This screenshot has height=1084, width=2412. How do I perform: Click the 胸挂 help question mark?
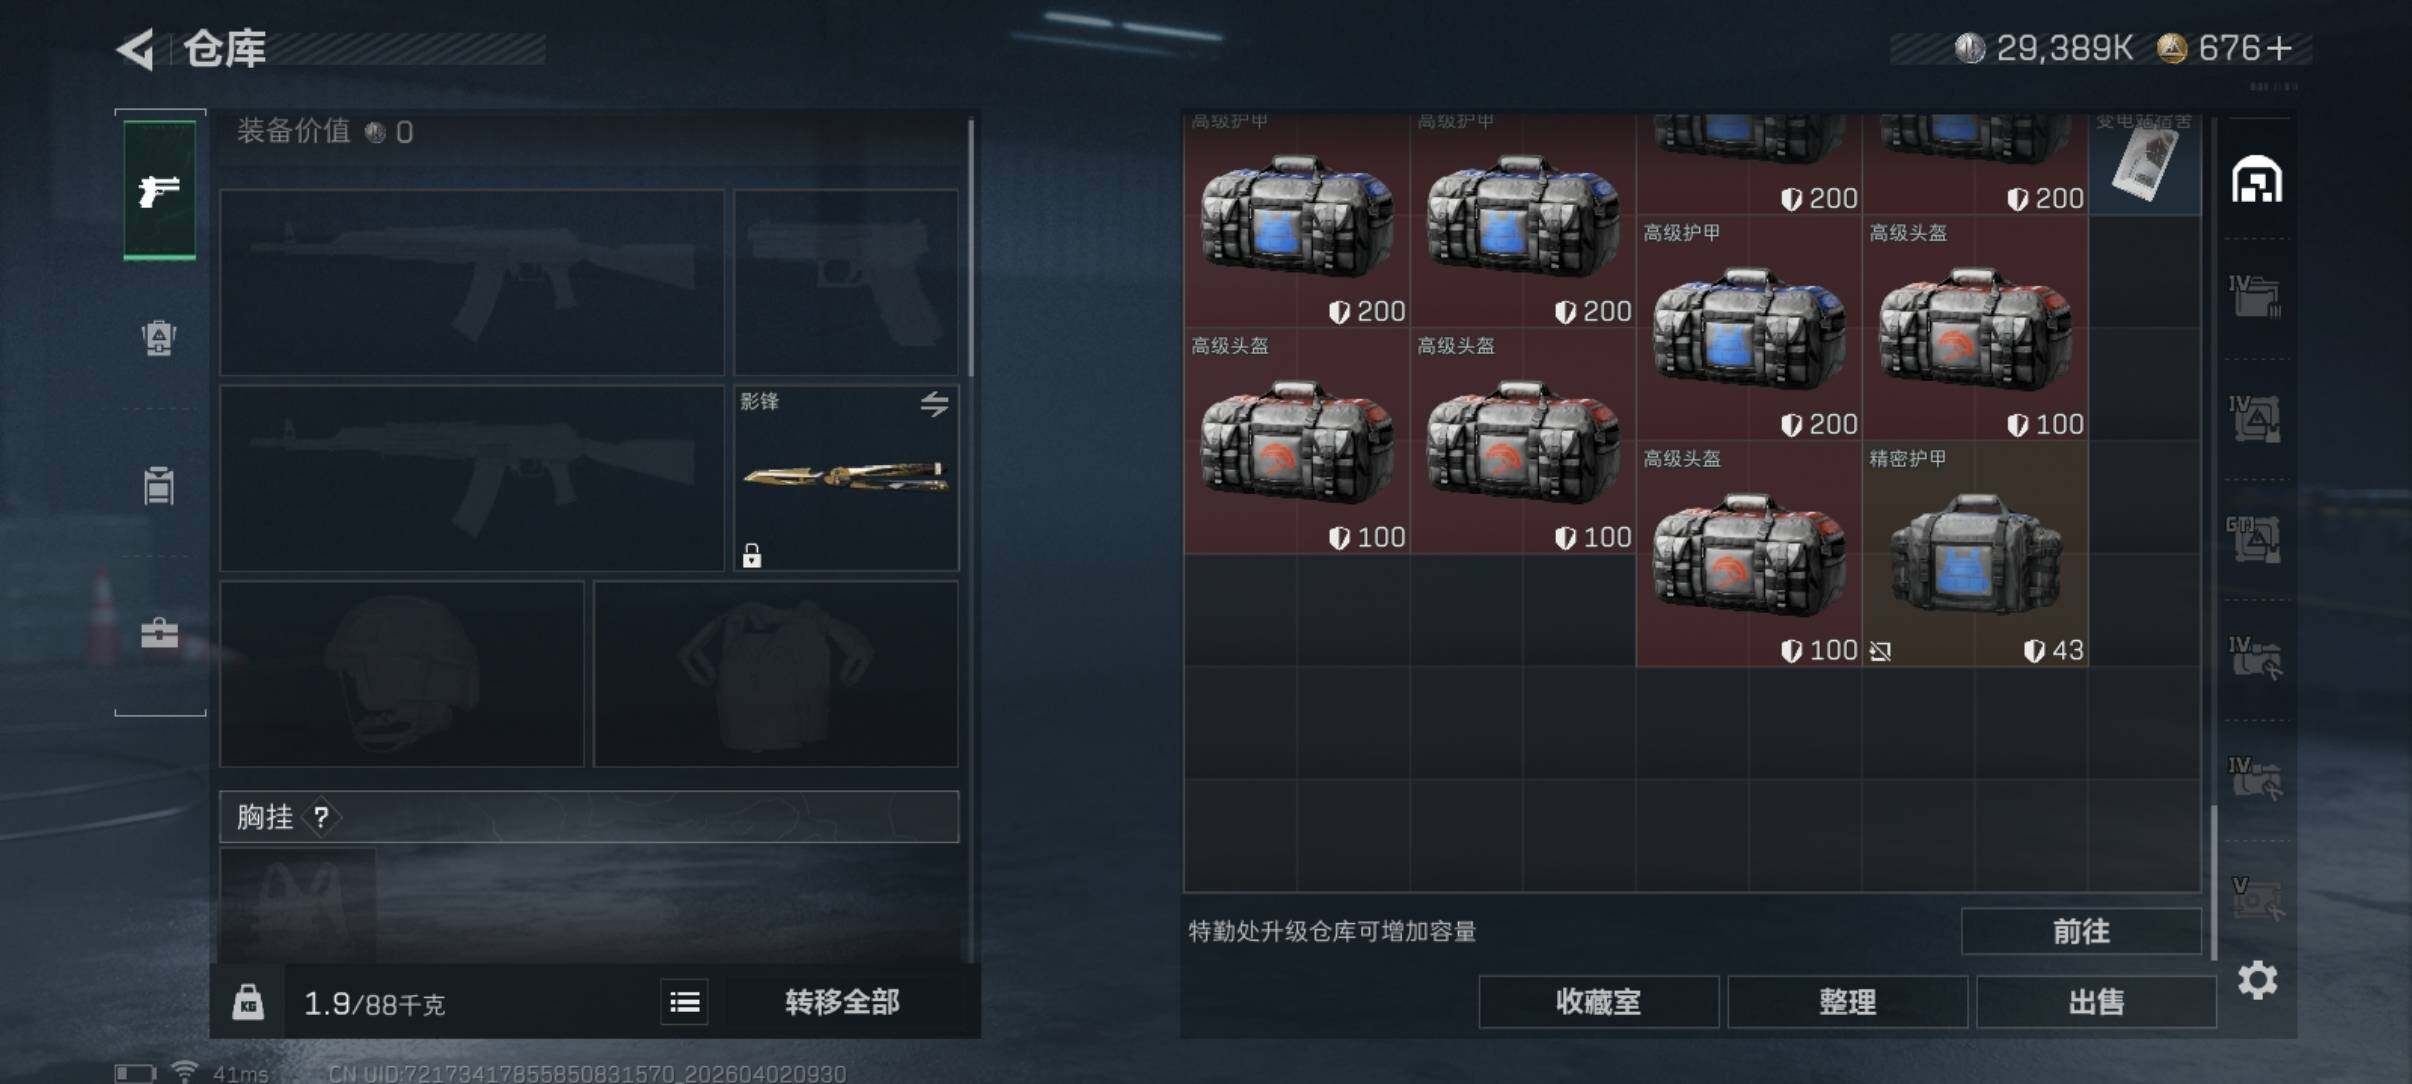pyautogui.click(x=321, y=818)
